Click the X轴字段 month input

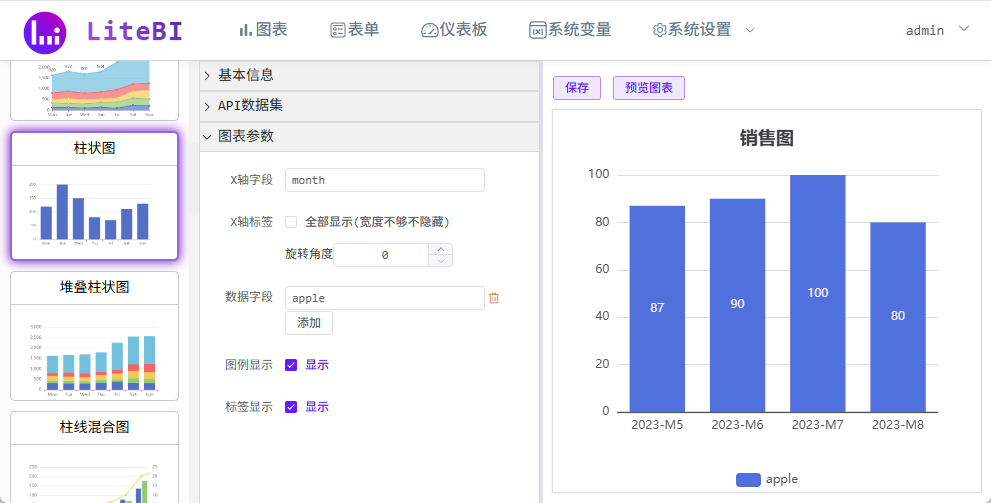(x=385, y=180)
